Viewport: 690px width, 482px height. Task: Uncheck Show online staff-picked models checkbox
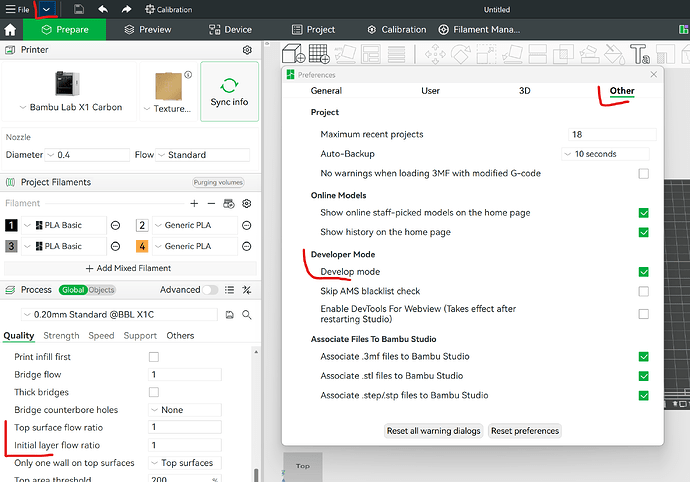[x=643, y=213]
